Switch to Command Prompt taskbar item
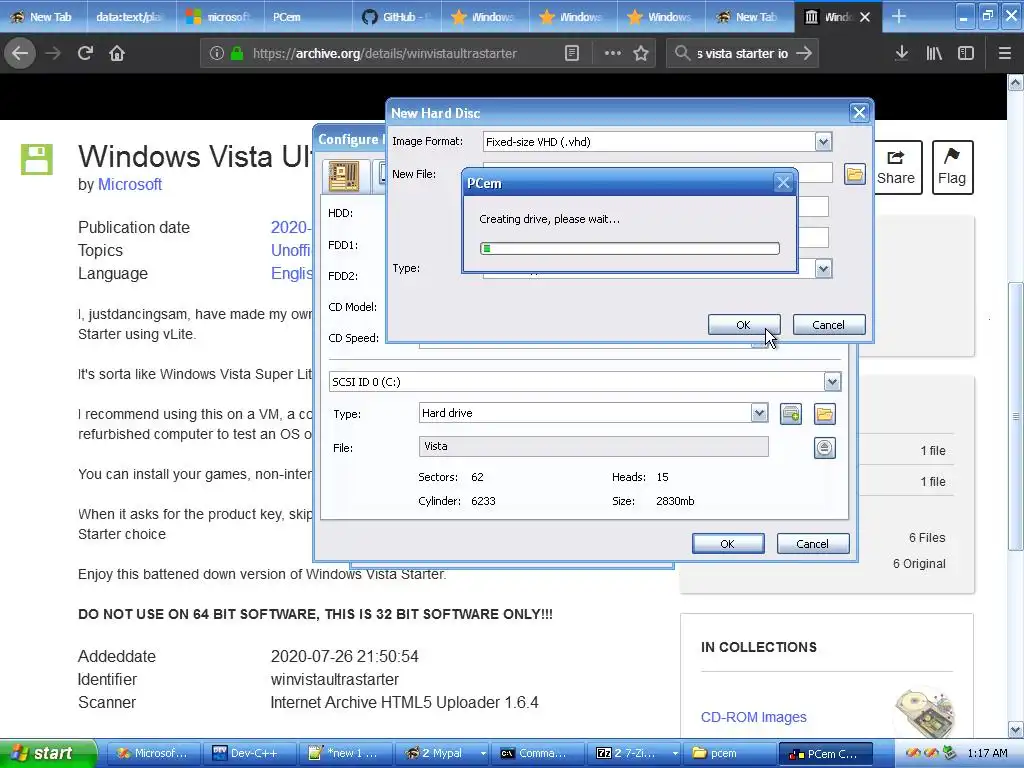Image resolution: width=1024 pixels, height=768 pixels. 537,754
